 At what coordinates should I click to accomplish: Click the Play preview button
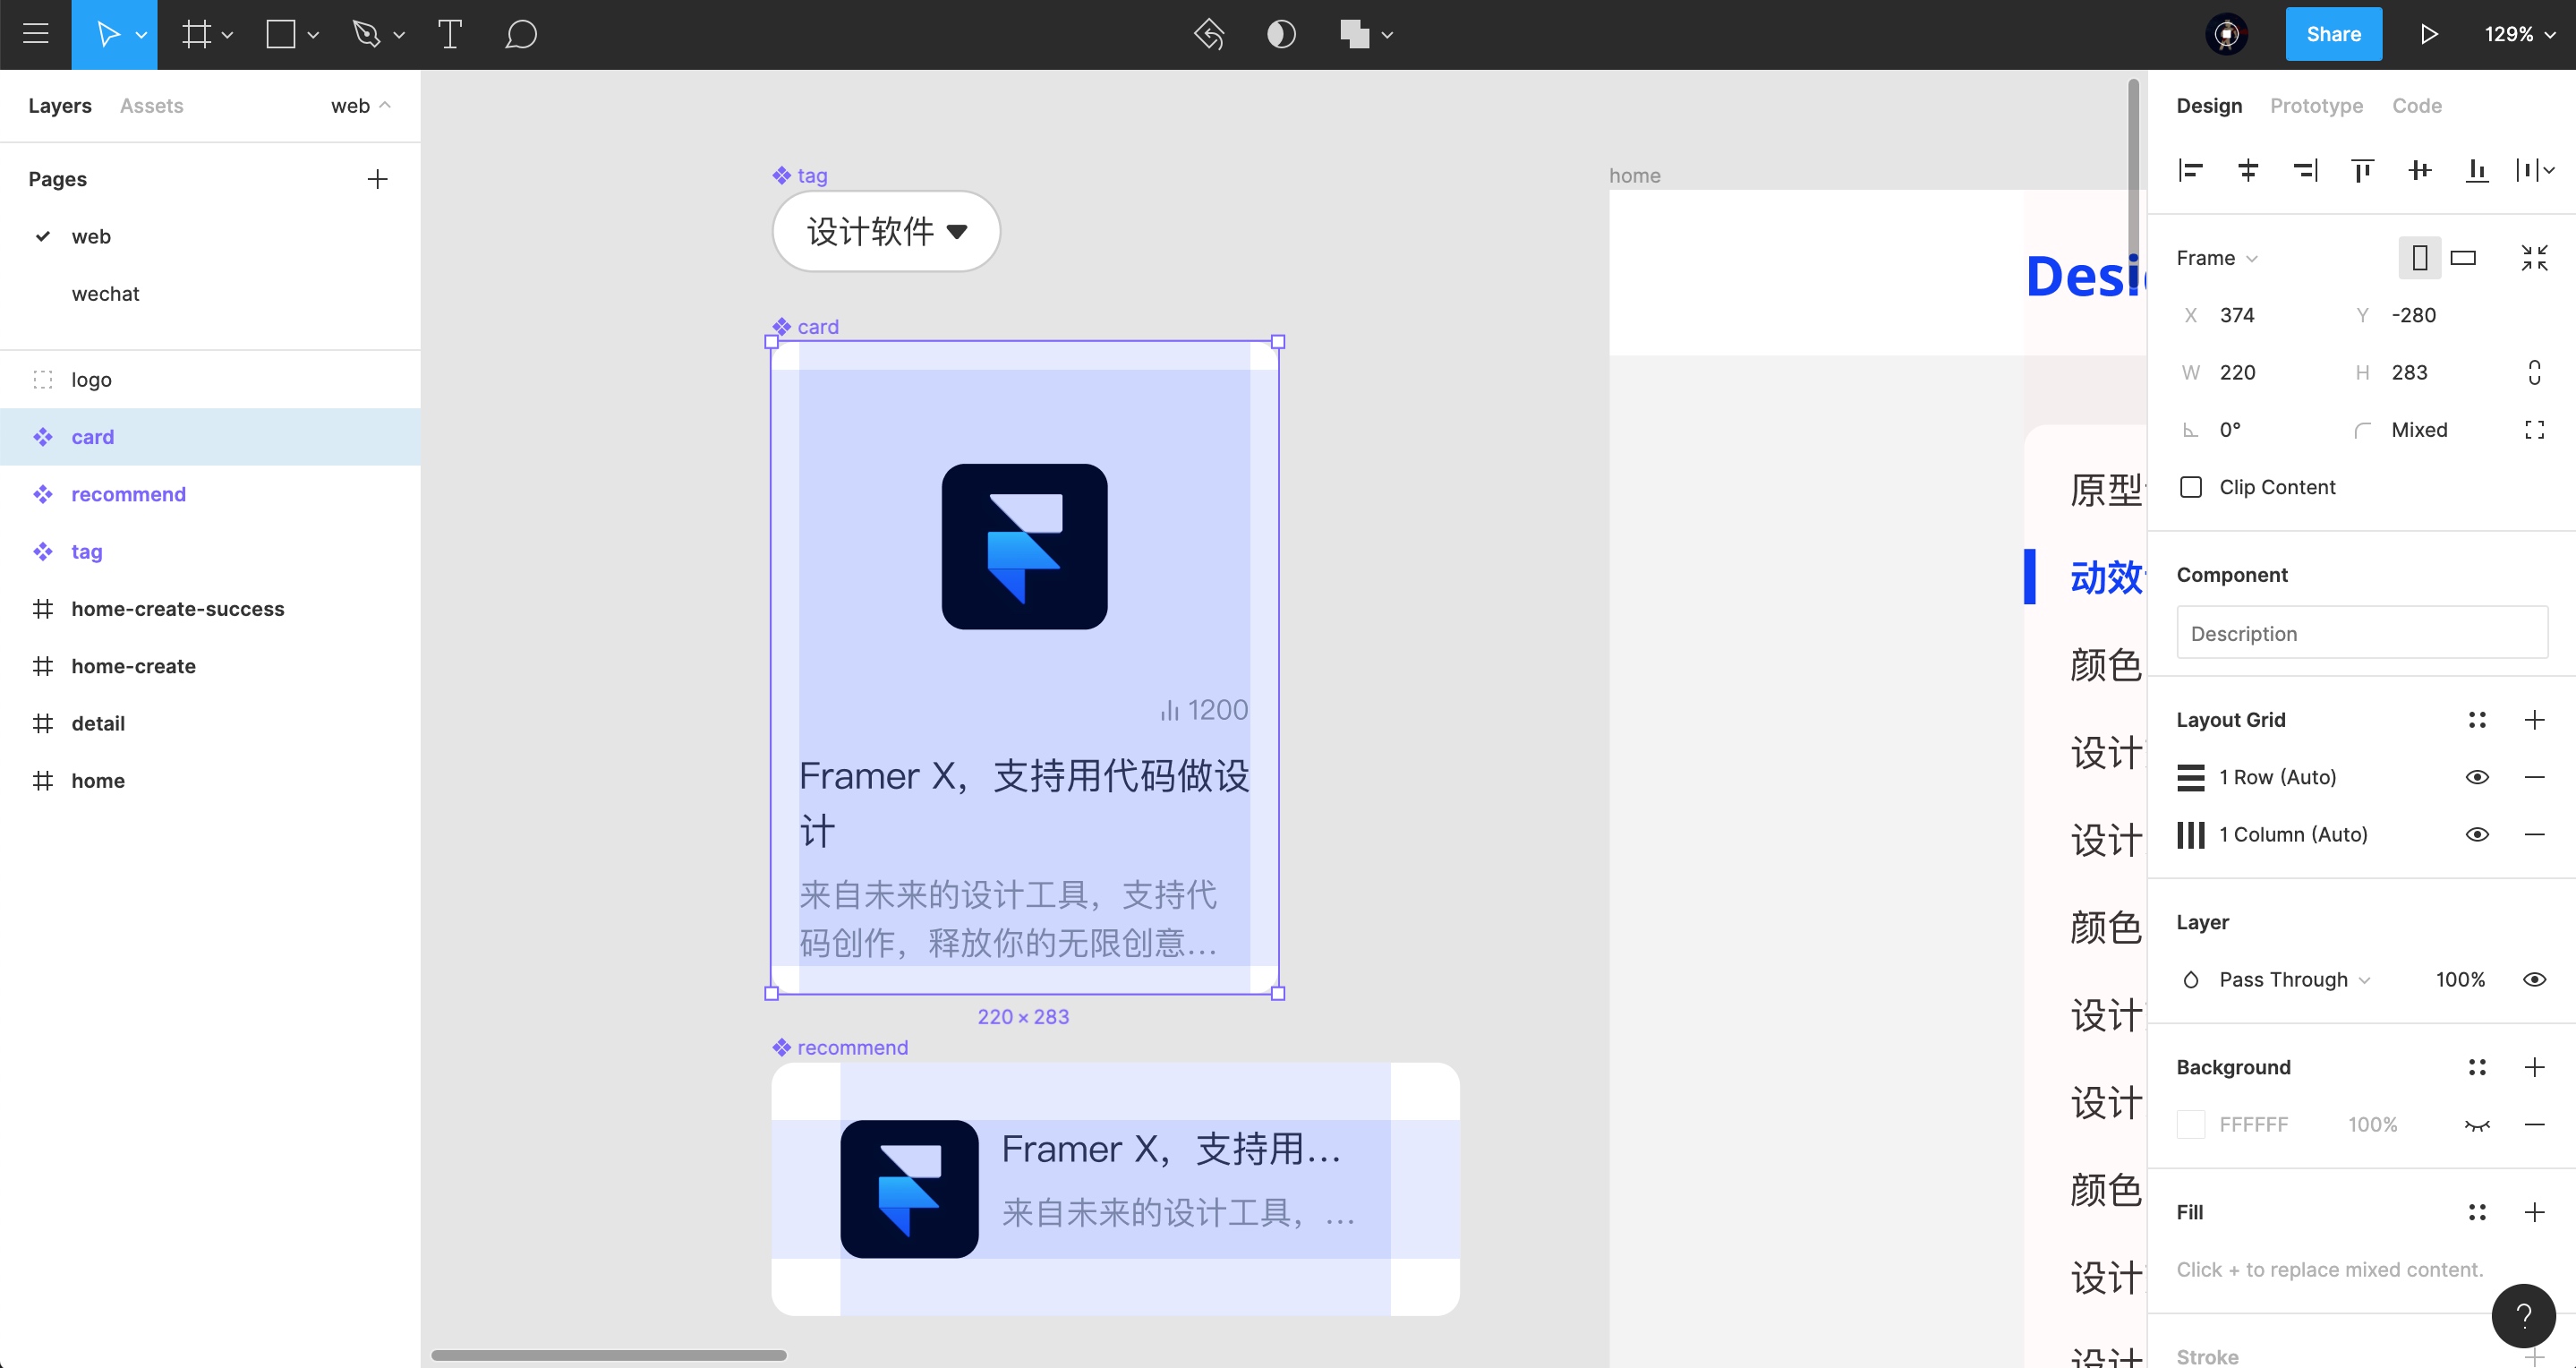[x=2427, y=34]
